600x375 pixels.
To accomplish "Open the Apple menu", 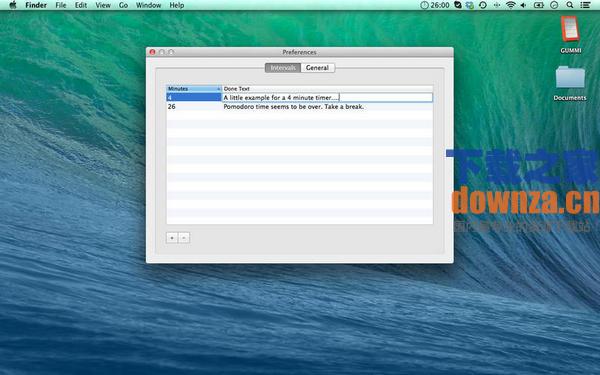I will 13,5.
